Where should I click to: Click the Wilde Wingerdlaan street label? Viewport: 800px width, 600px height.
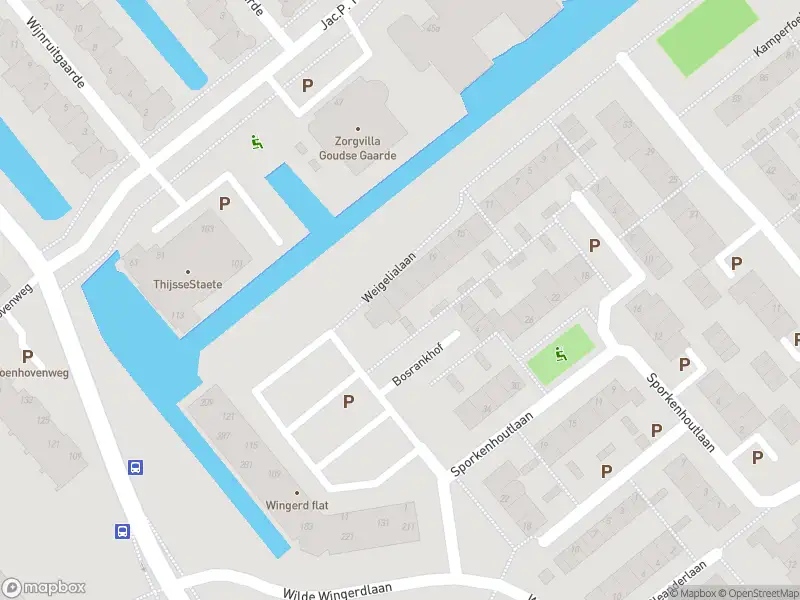pyautogui.click(x=338, y=592)
